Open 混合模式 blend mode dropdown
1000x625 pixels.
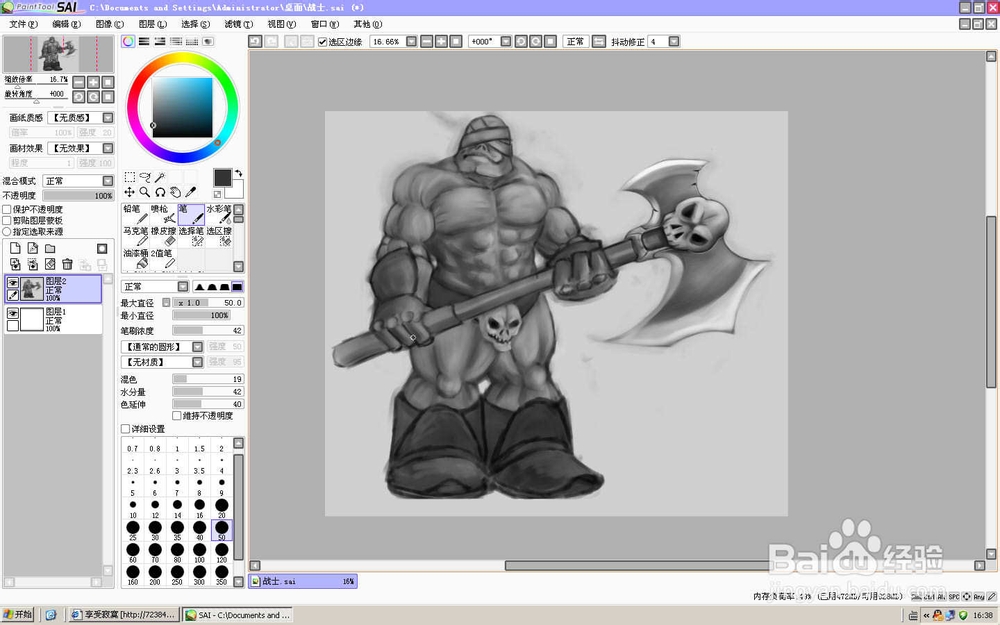point(108,181)
